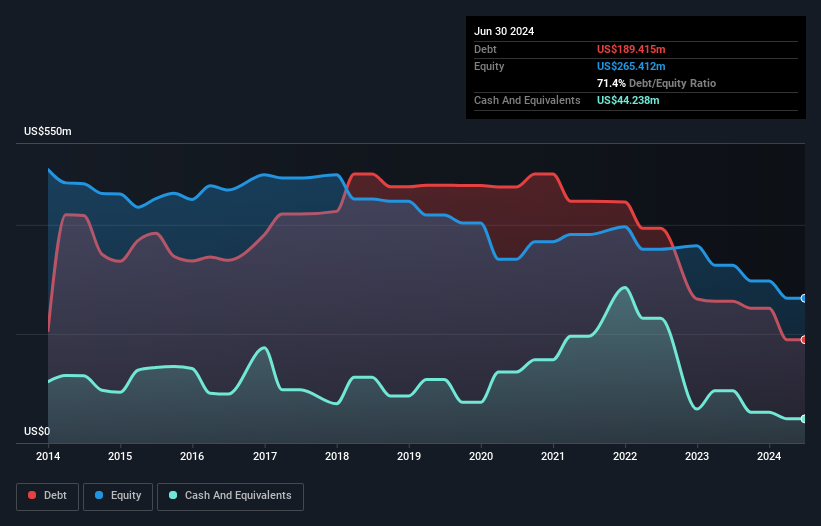Click the 2022 x-axis label
The image size is (821, 526).
pos(625,456)
